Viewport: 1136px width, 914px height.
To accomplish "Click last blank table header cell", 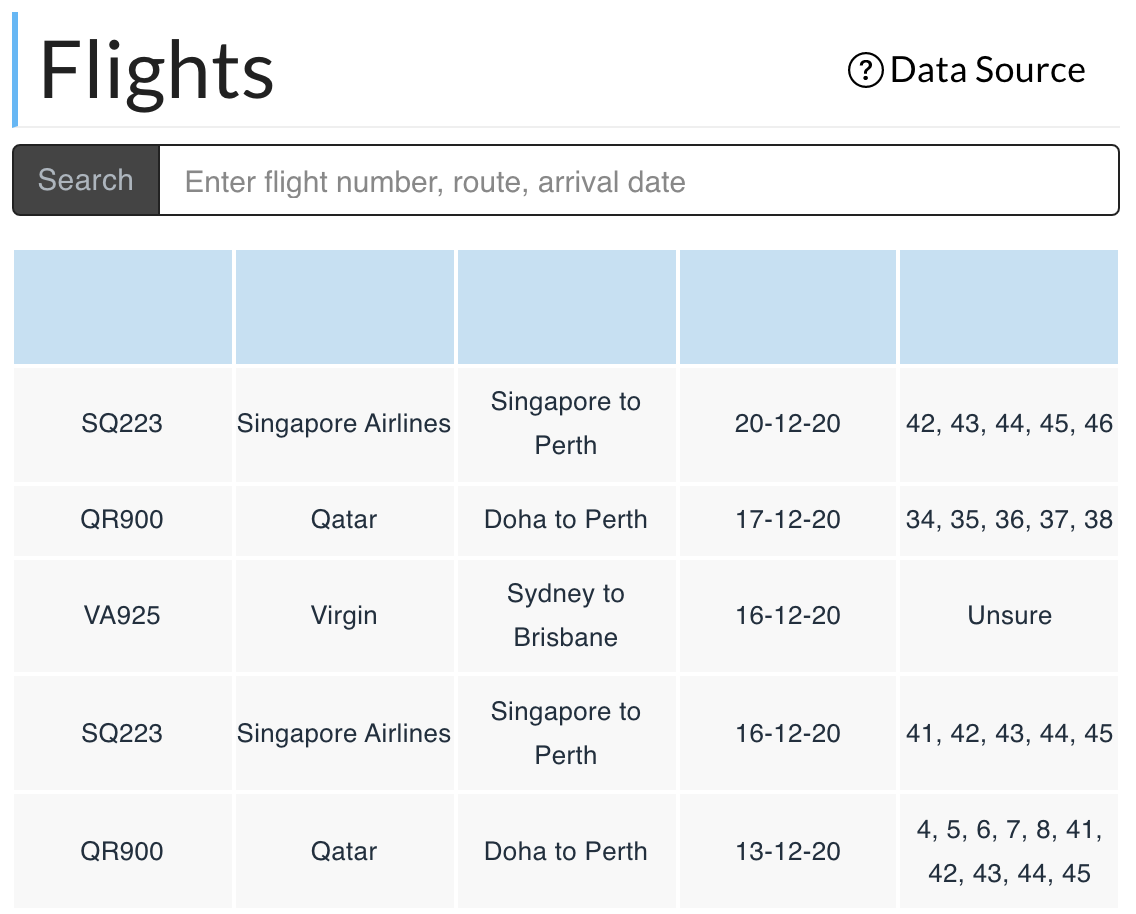I will pyautogui.click(x=1009, y=307).
